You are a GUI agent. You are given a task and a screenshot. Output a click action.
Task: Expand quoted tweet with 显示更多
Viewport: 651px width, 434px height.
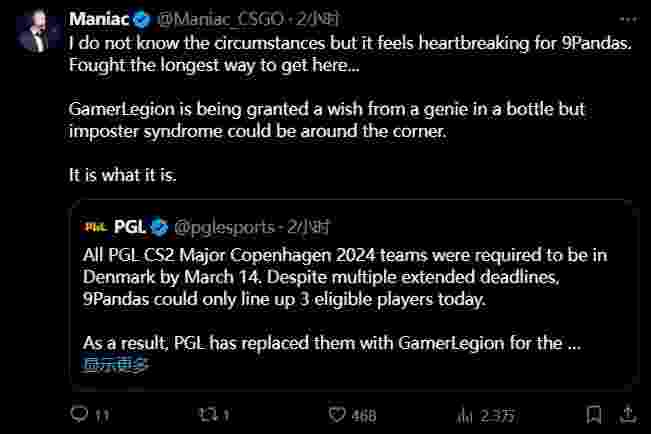click(116, 364)
